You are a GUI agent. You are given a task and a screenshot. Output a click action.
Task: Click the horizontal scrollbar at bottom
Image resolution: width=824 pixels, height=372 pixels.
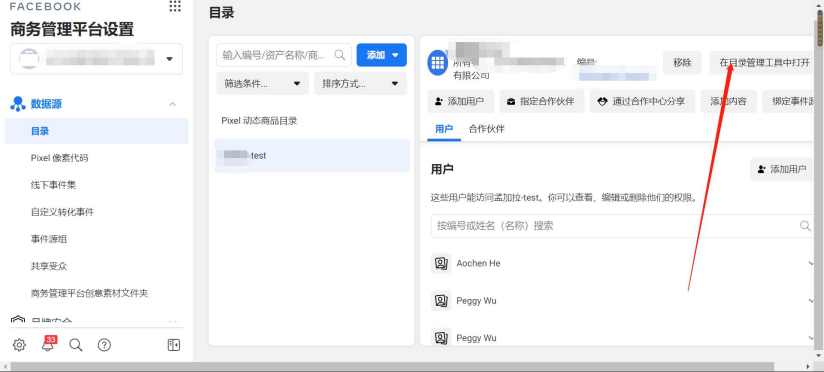(392, 366)
